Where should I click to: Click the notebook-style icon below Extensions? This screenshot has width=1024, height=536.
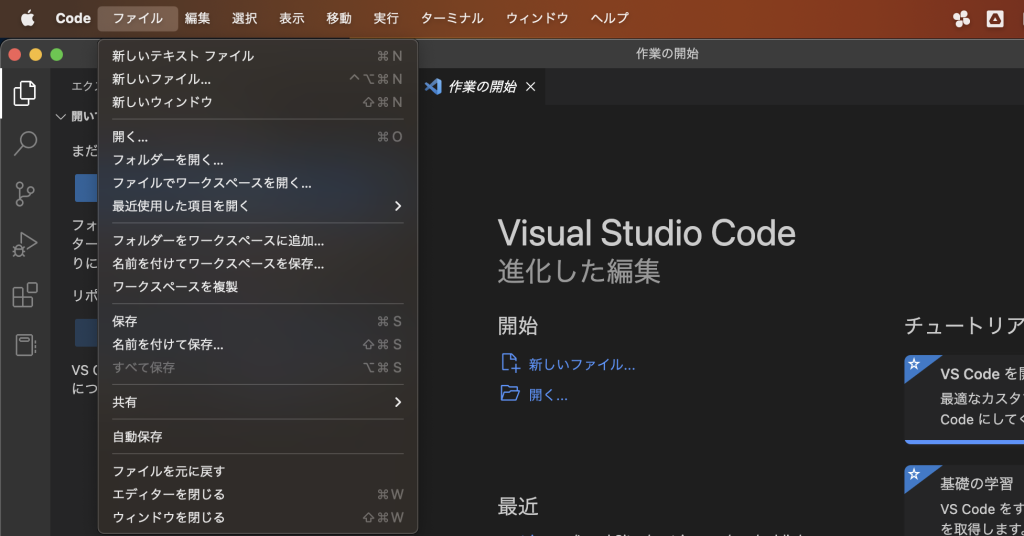coord(25,345)
